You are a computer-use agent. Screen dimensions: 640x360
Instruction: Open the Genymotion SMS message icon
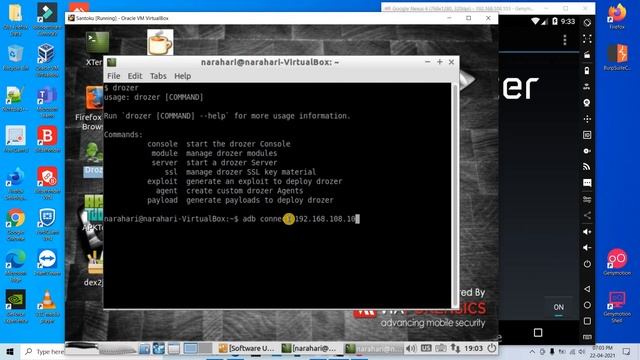(587, 182)
